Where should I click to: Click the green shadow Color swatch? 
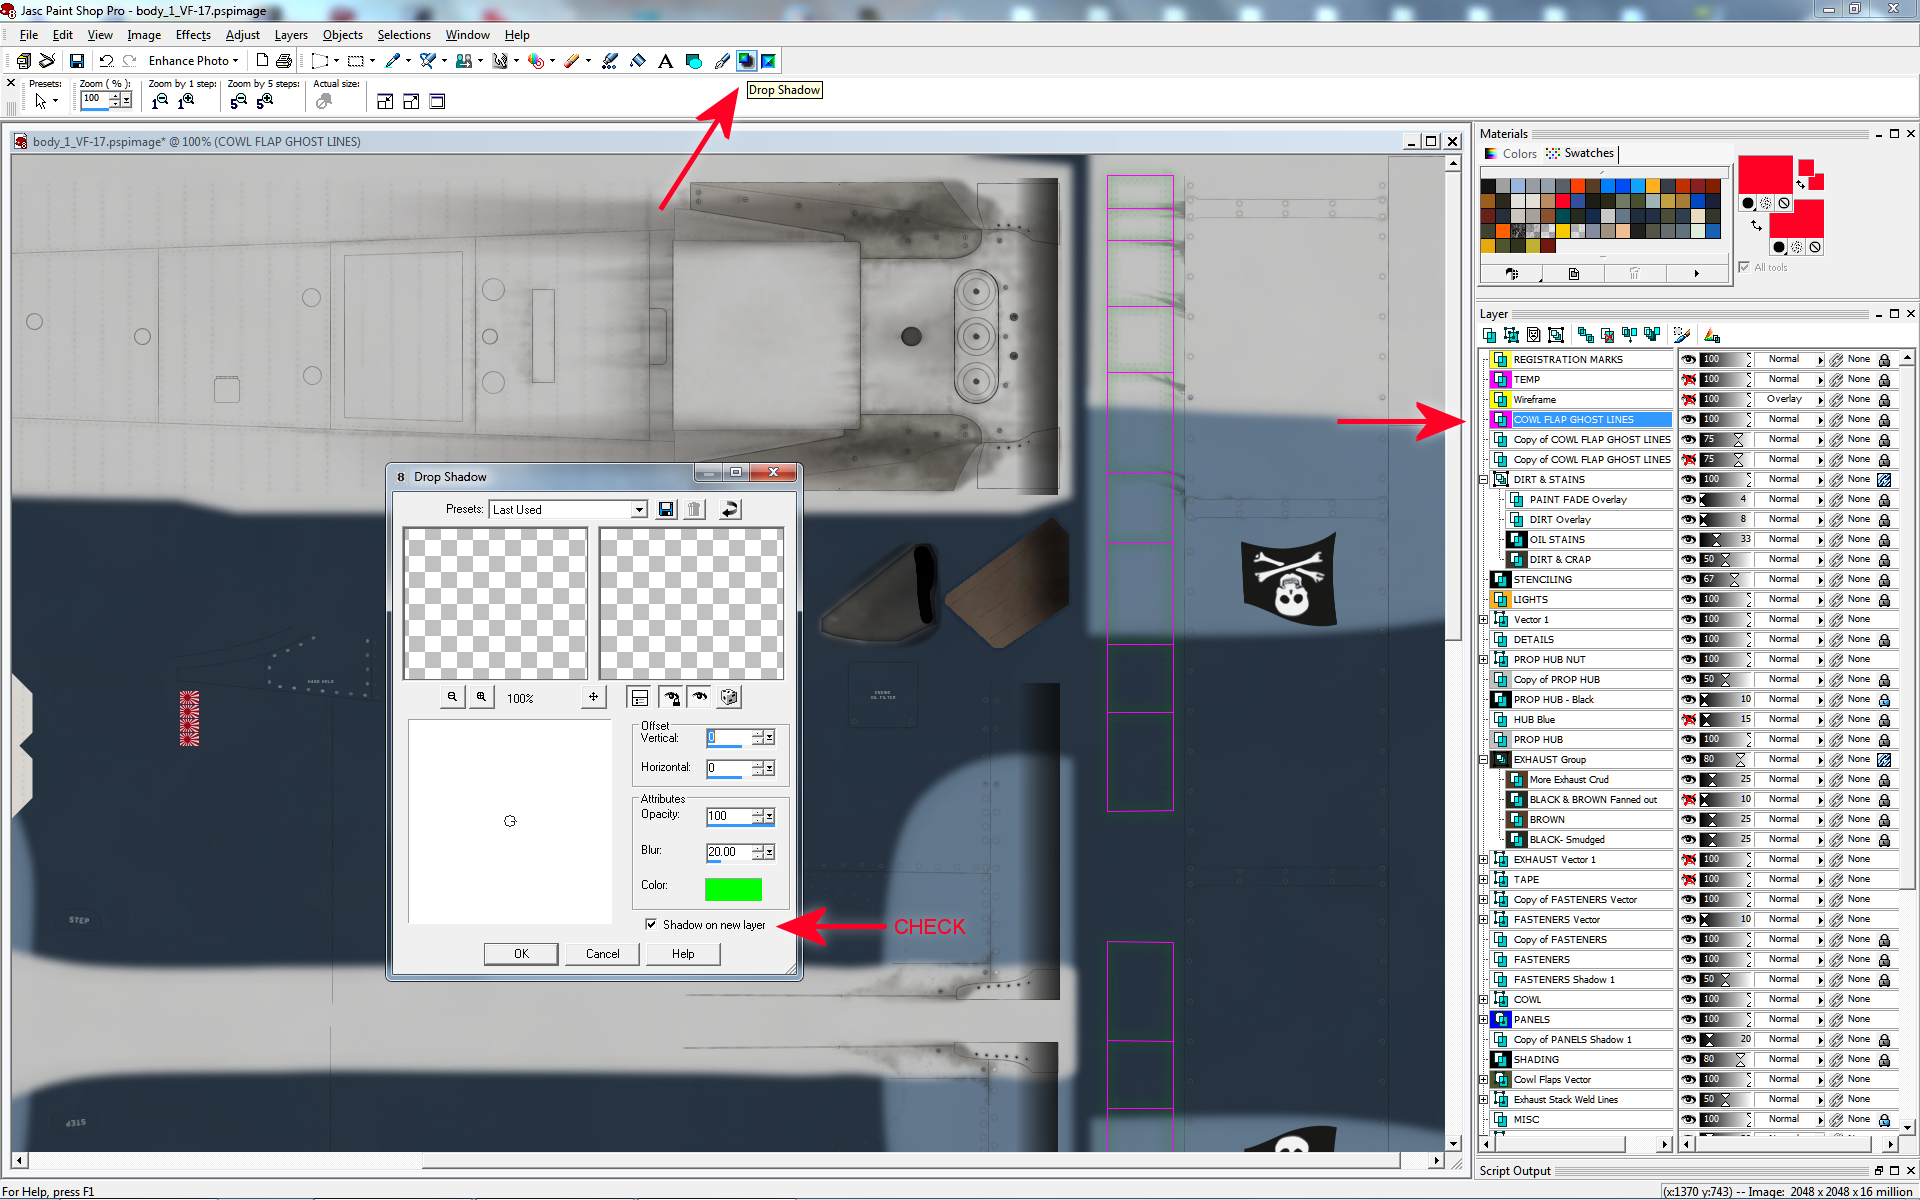(x=733, y=889)
